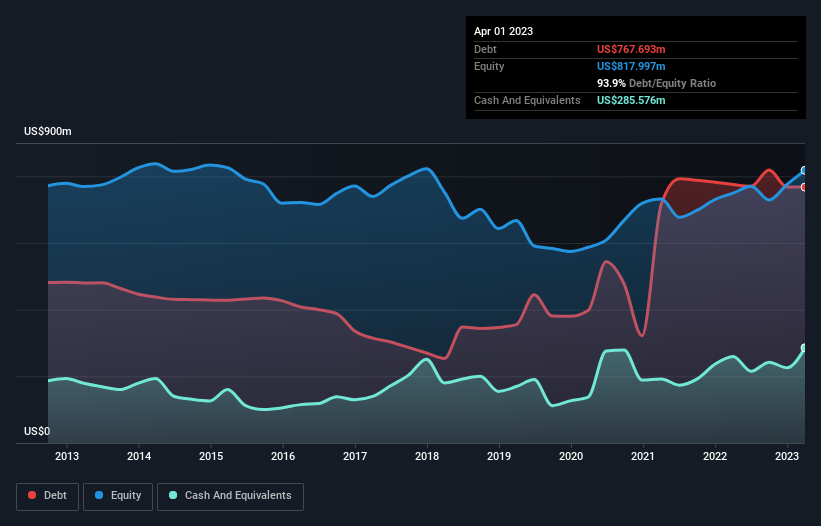Click the red Debt legend dot
The height and width of the screenshot is (526, 821).
point(32,495)
